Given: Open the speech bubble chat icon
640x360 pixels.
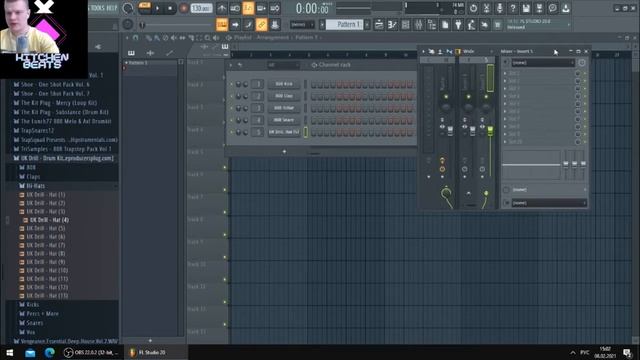Looking at the screenshot, I should tap(552, 8).
